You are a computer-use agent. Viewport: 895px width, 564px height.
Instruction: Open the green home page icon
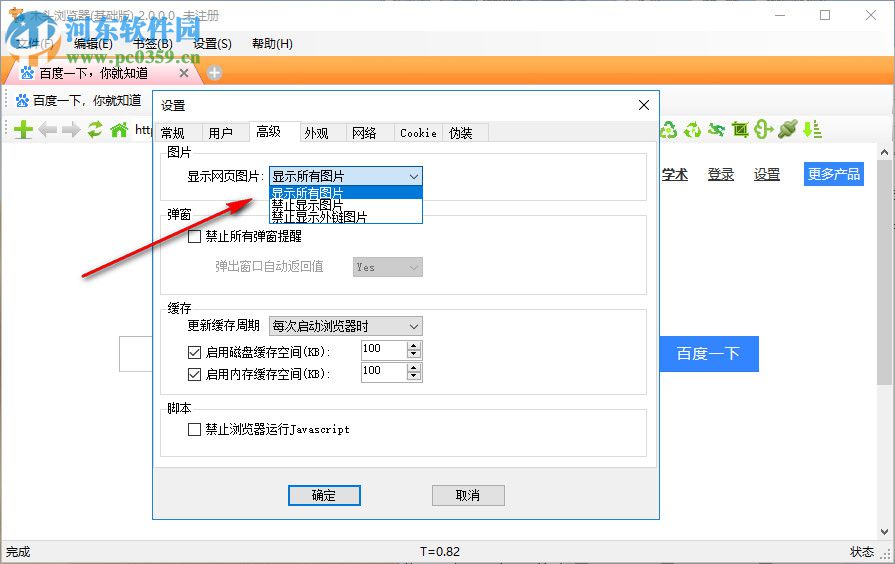(x=119, y=130)
